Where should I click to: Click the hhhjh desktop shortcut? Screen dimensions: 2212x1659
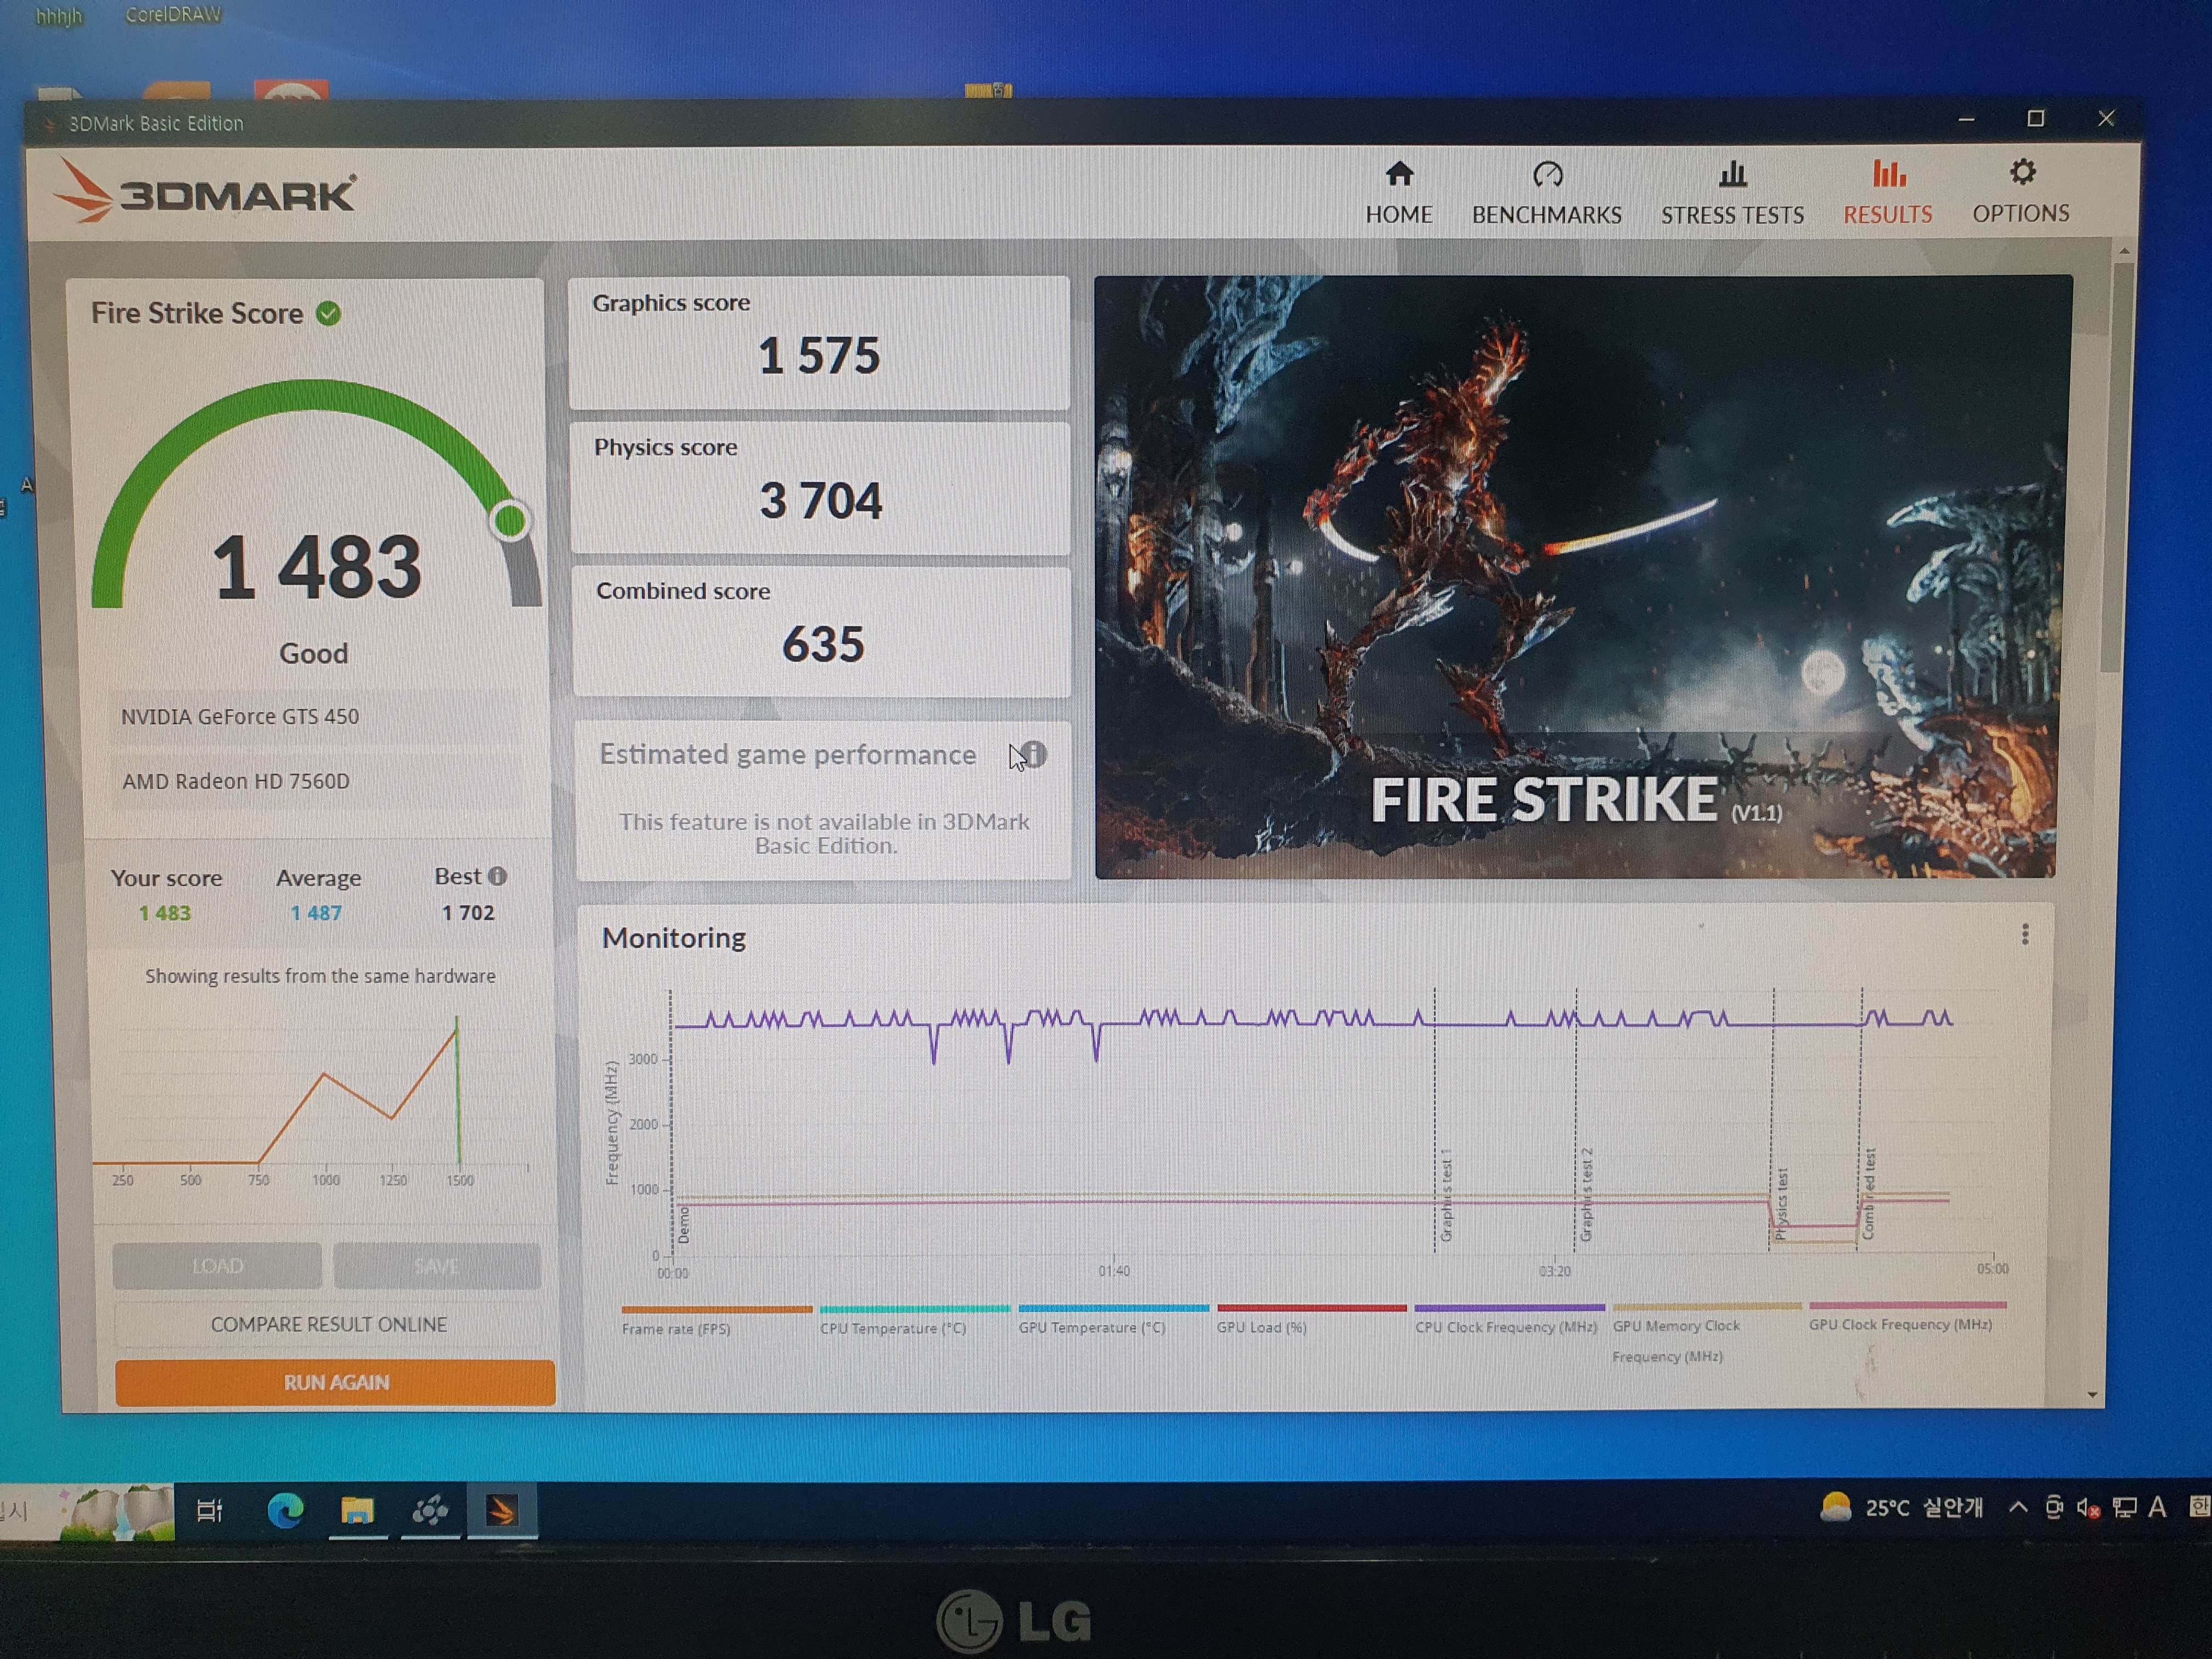click(x=59, y=15)
